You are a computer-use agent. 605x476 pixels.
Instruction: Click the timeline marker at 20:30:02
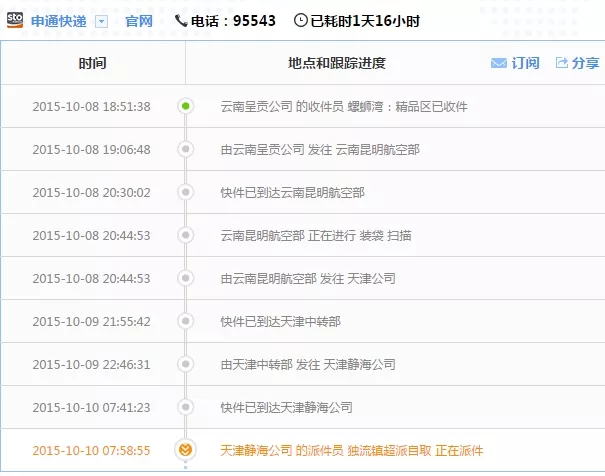(x=186, y=192)
